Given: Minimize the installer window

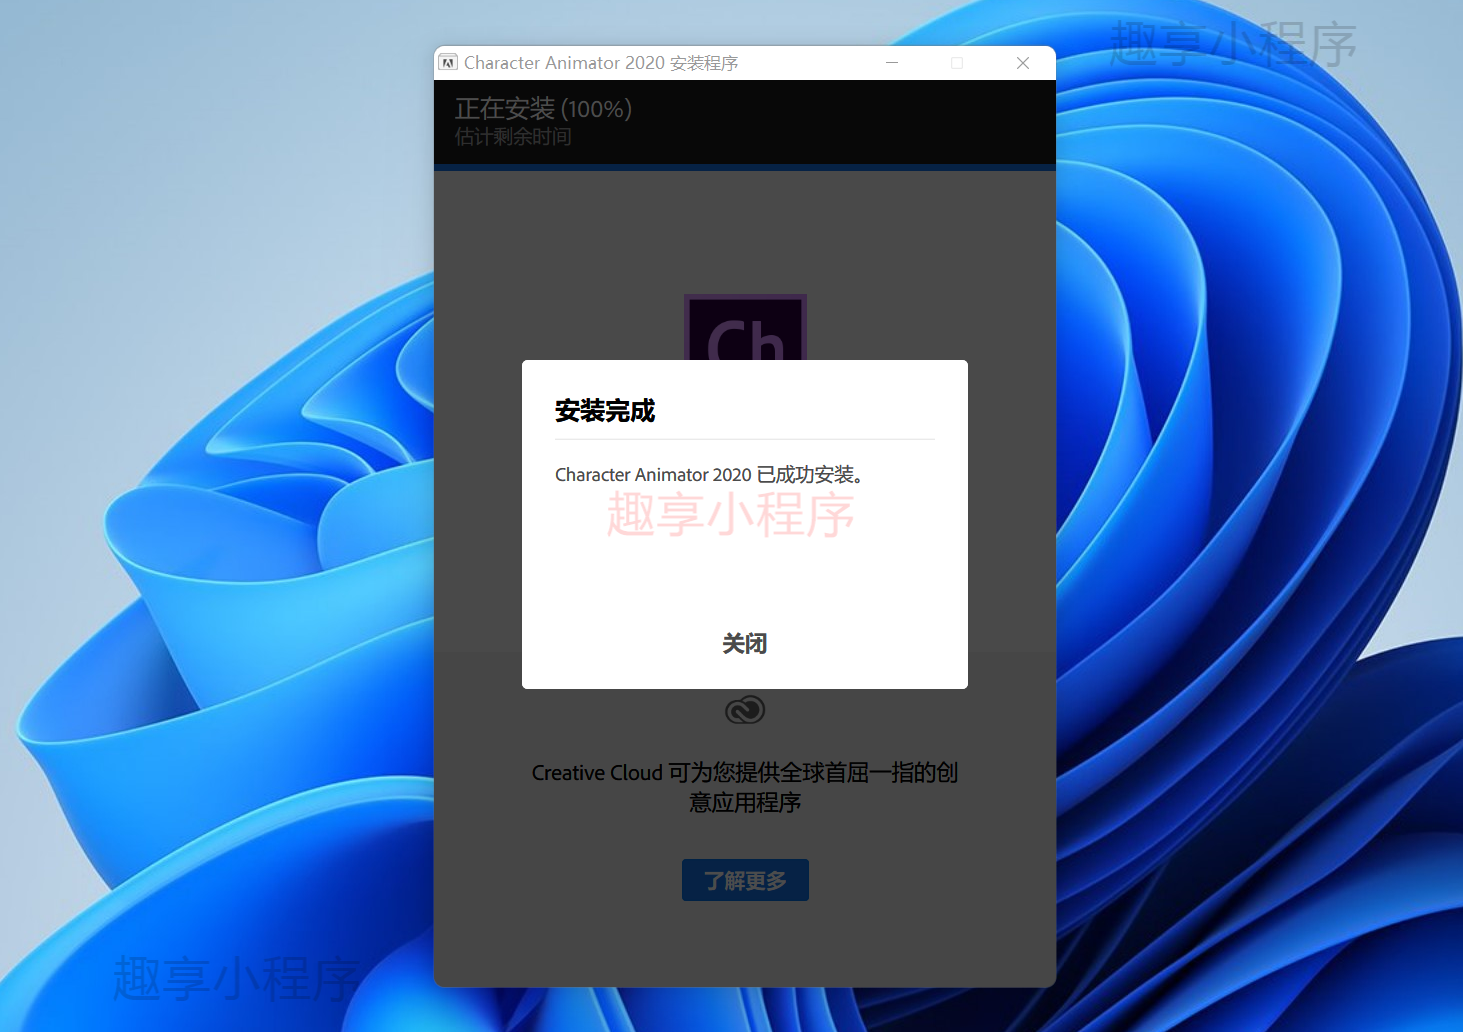Looking at the screenshot, I should pos(892,63).
